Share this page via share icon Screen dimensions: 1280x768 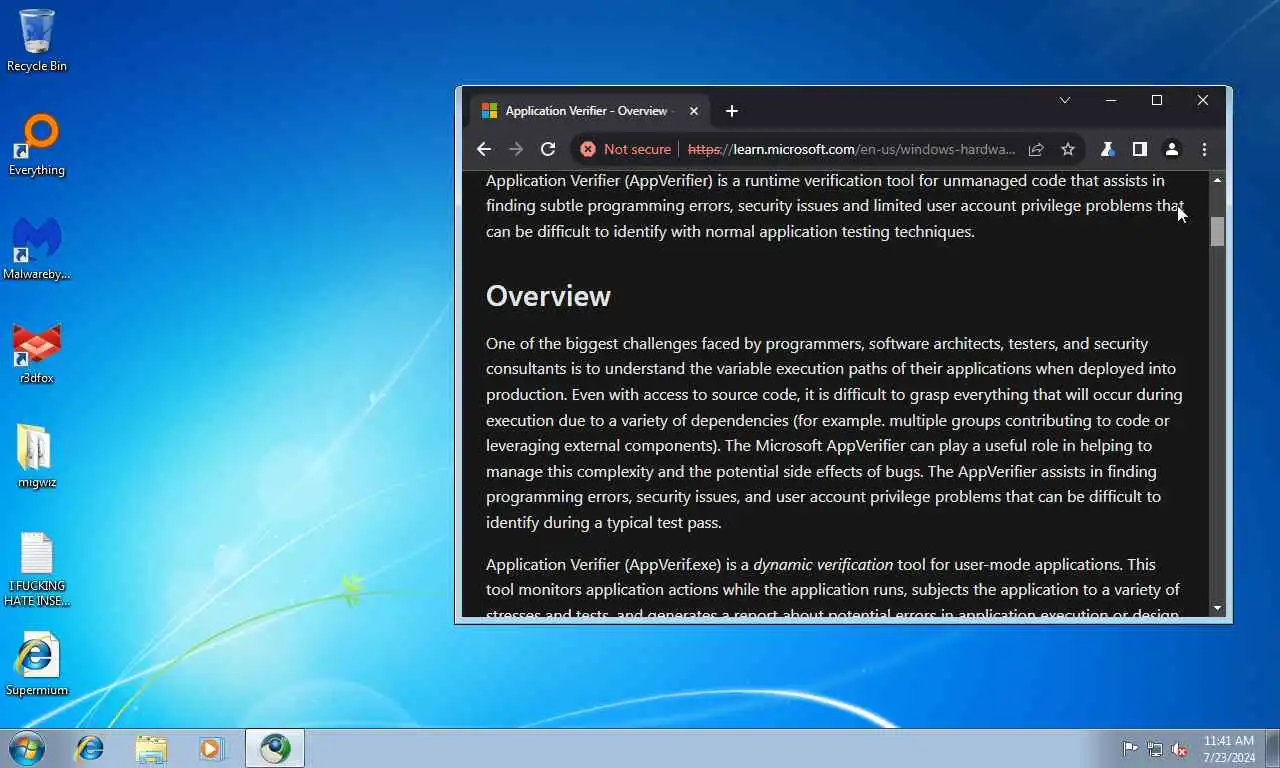[x=1036, y=149]
